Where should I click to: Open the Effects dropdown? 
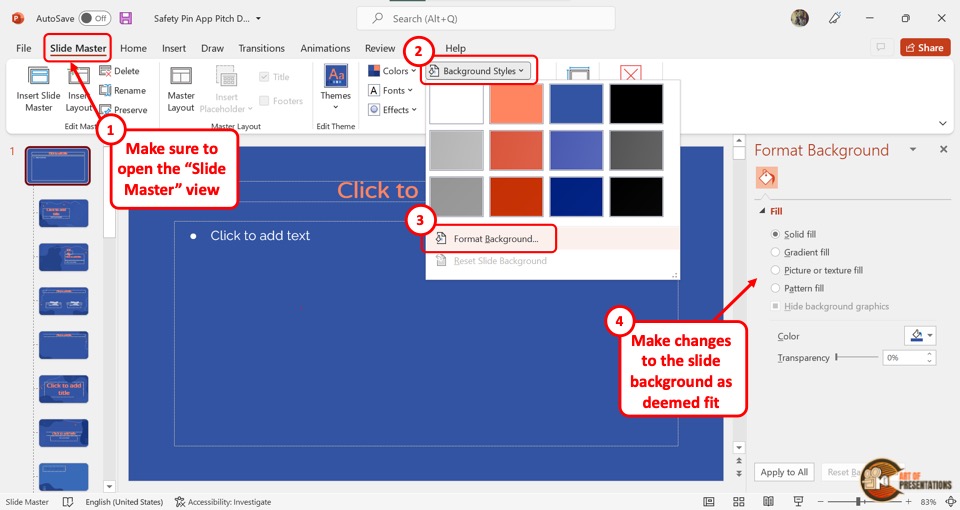tap(392, 110)
